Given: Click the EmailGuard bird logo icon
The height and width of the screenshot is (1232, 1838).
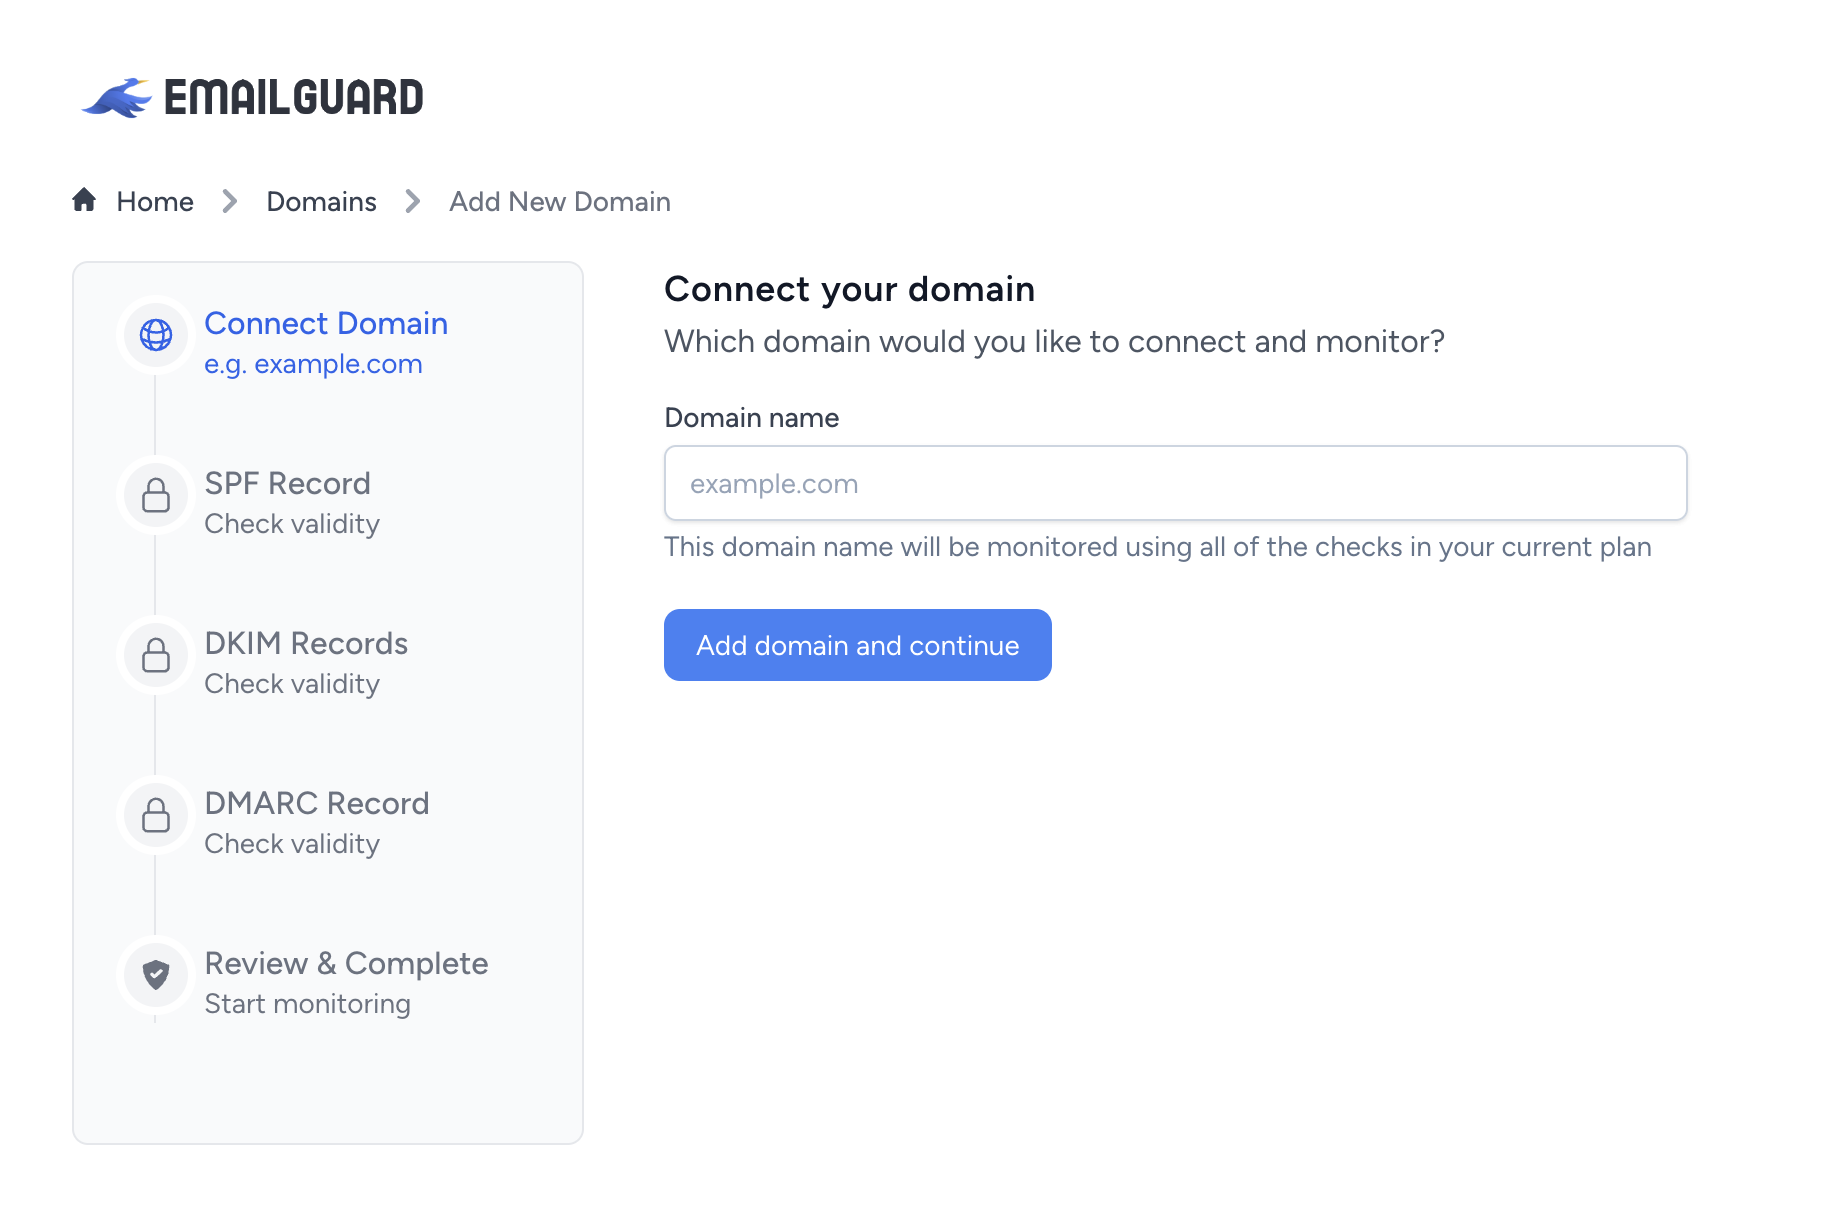Looking at the screenshot, I should pos(117,98).
